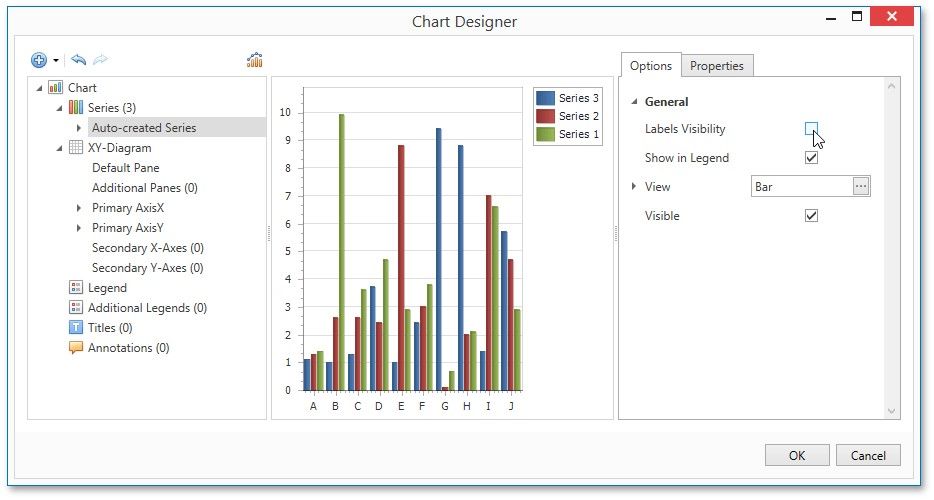This screenshot has width=934, height=500.
Task: Click the redo arrow icon
Action: 101,60
